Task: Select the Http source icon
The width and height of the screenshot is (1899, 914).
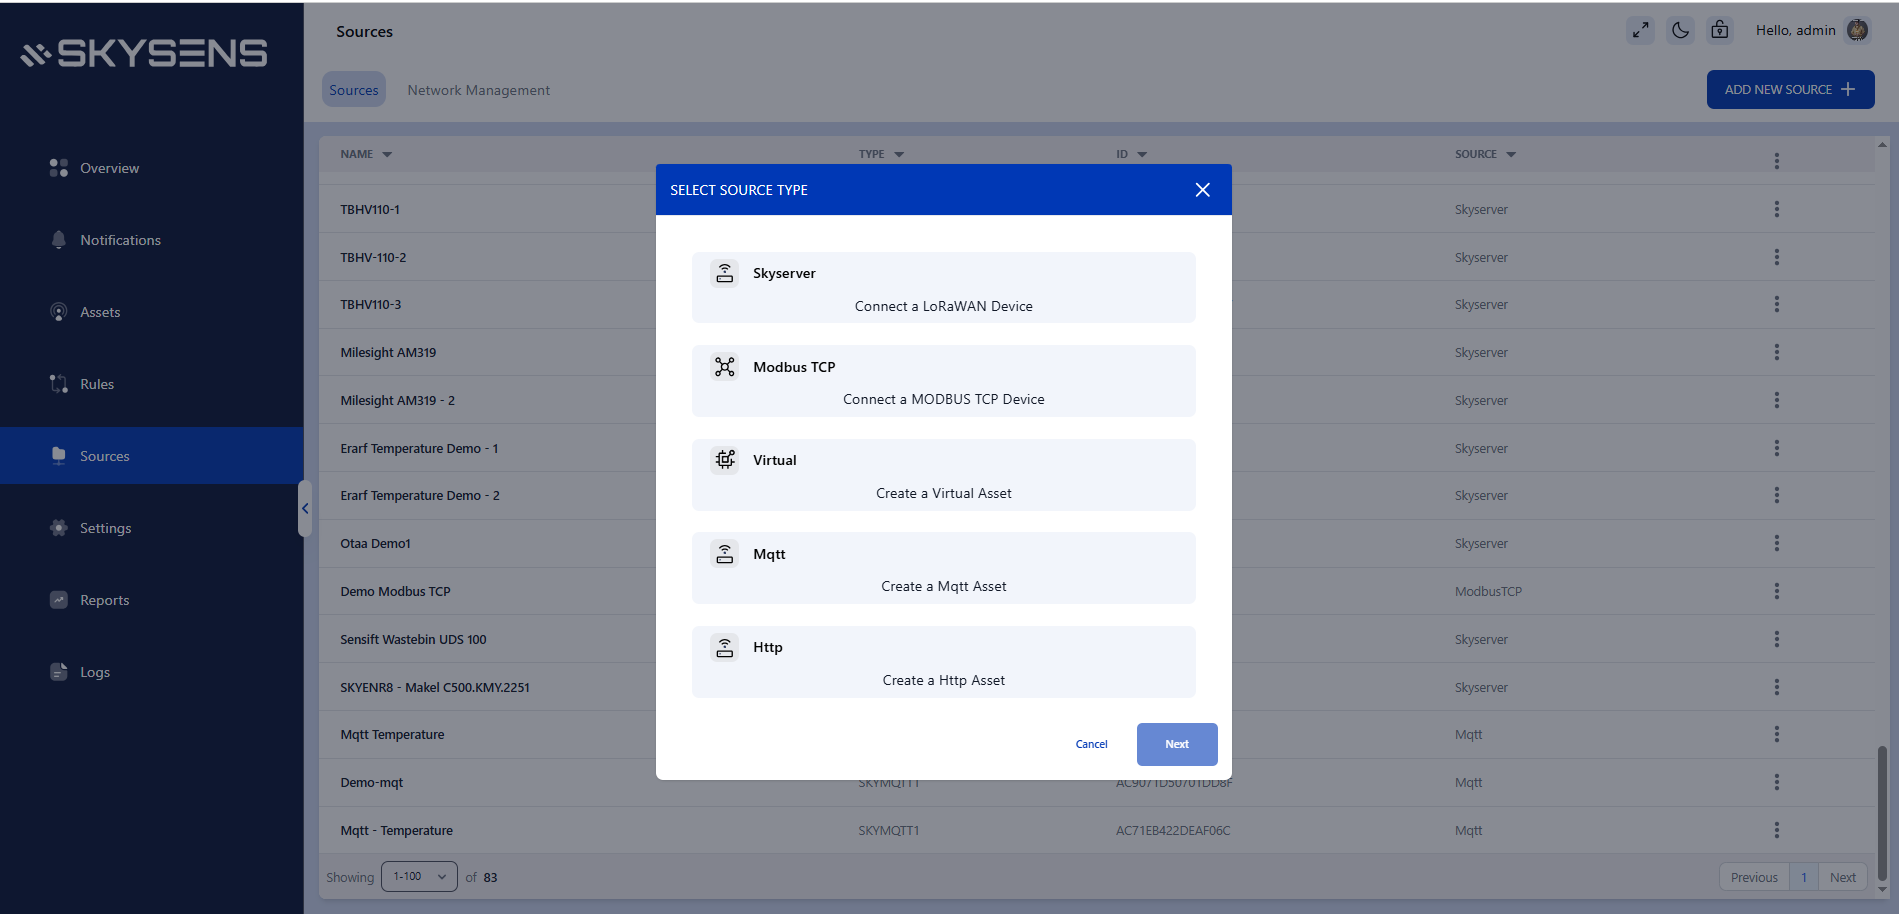Action: click(725, 647)
